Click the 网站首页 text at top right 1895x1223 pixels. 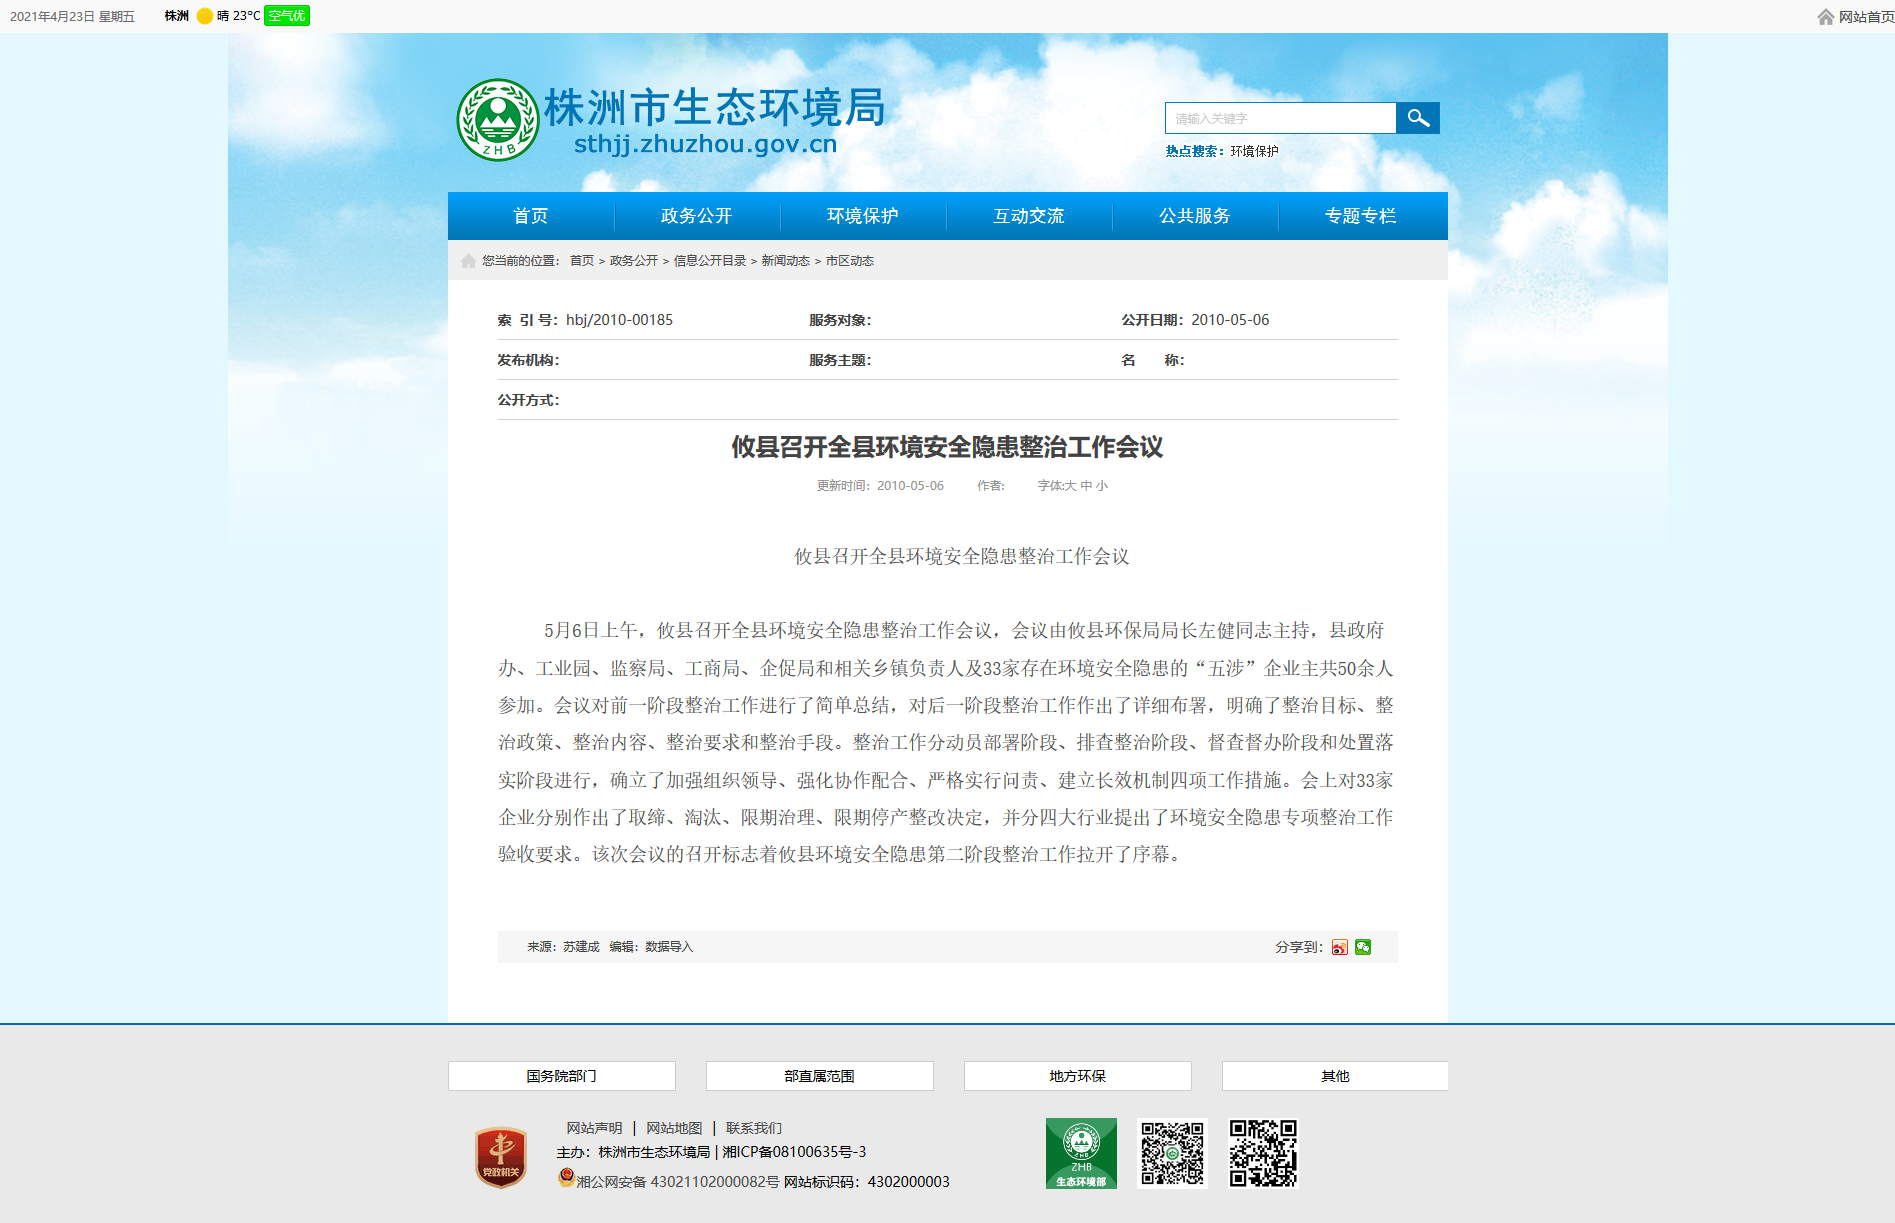point(1866,17)
